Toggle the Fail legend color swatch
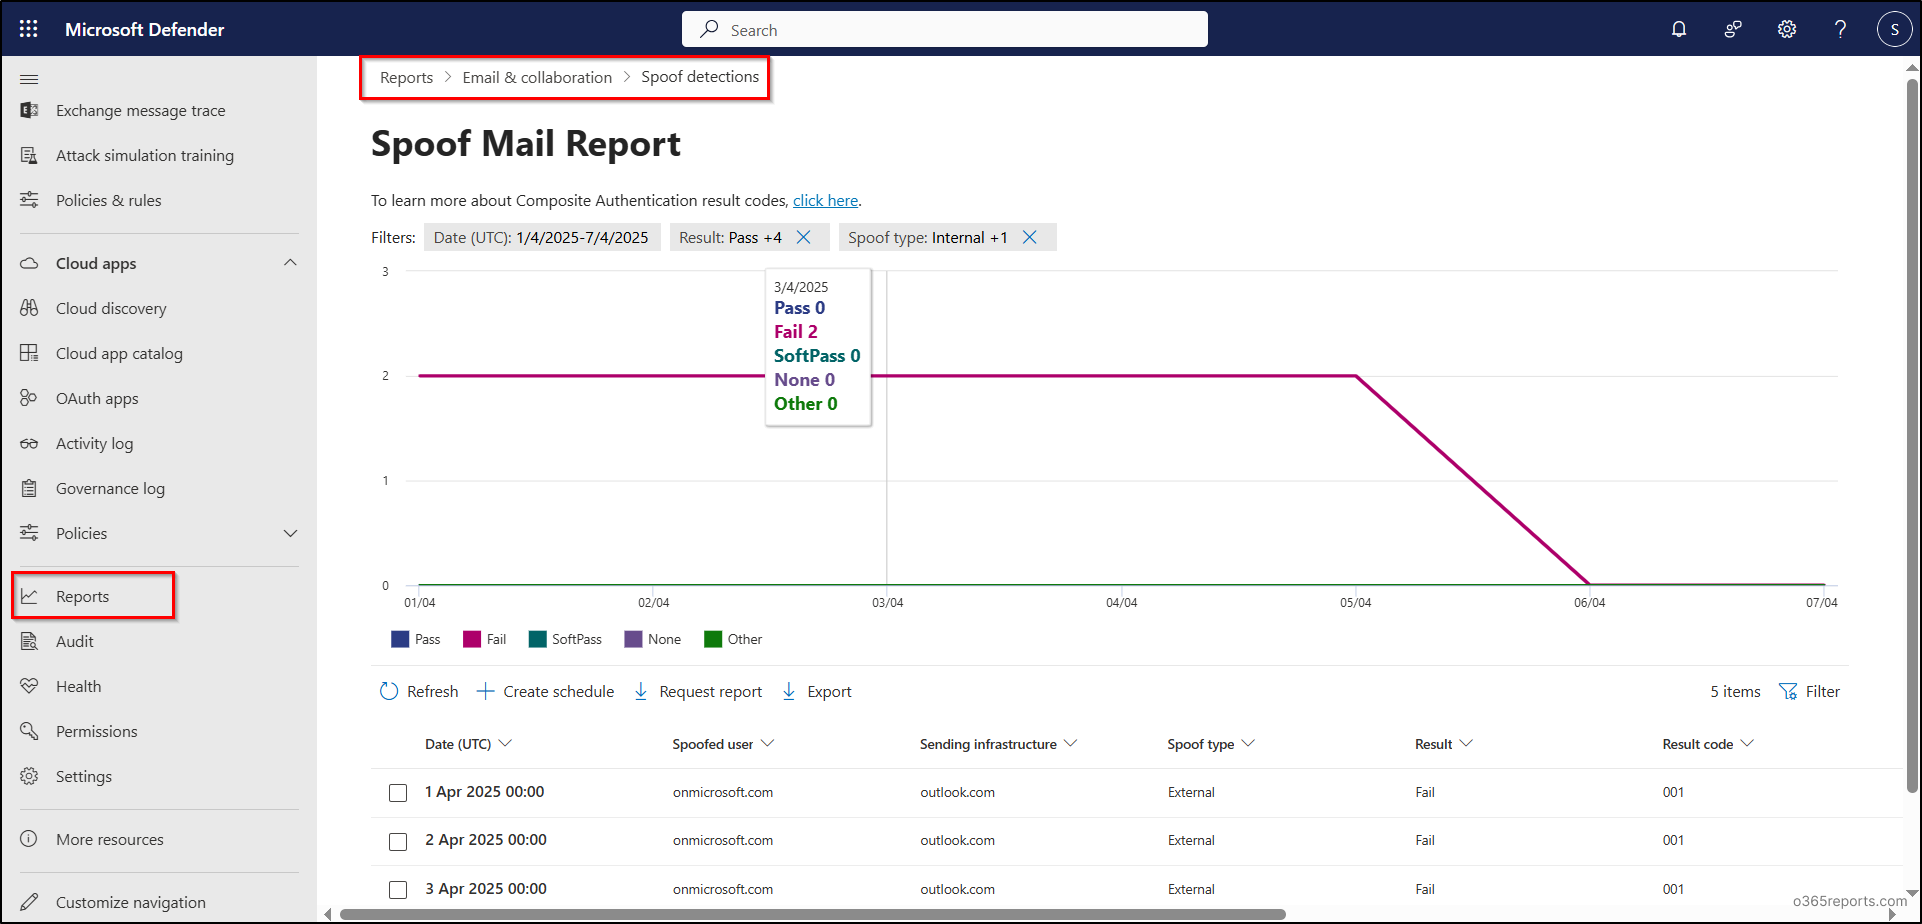The width and height of the screenshot is (1922, 924). point(472,639)
